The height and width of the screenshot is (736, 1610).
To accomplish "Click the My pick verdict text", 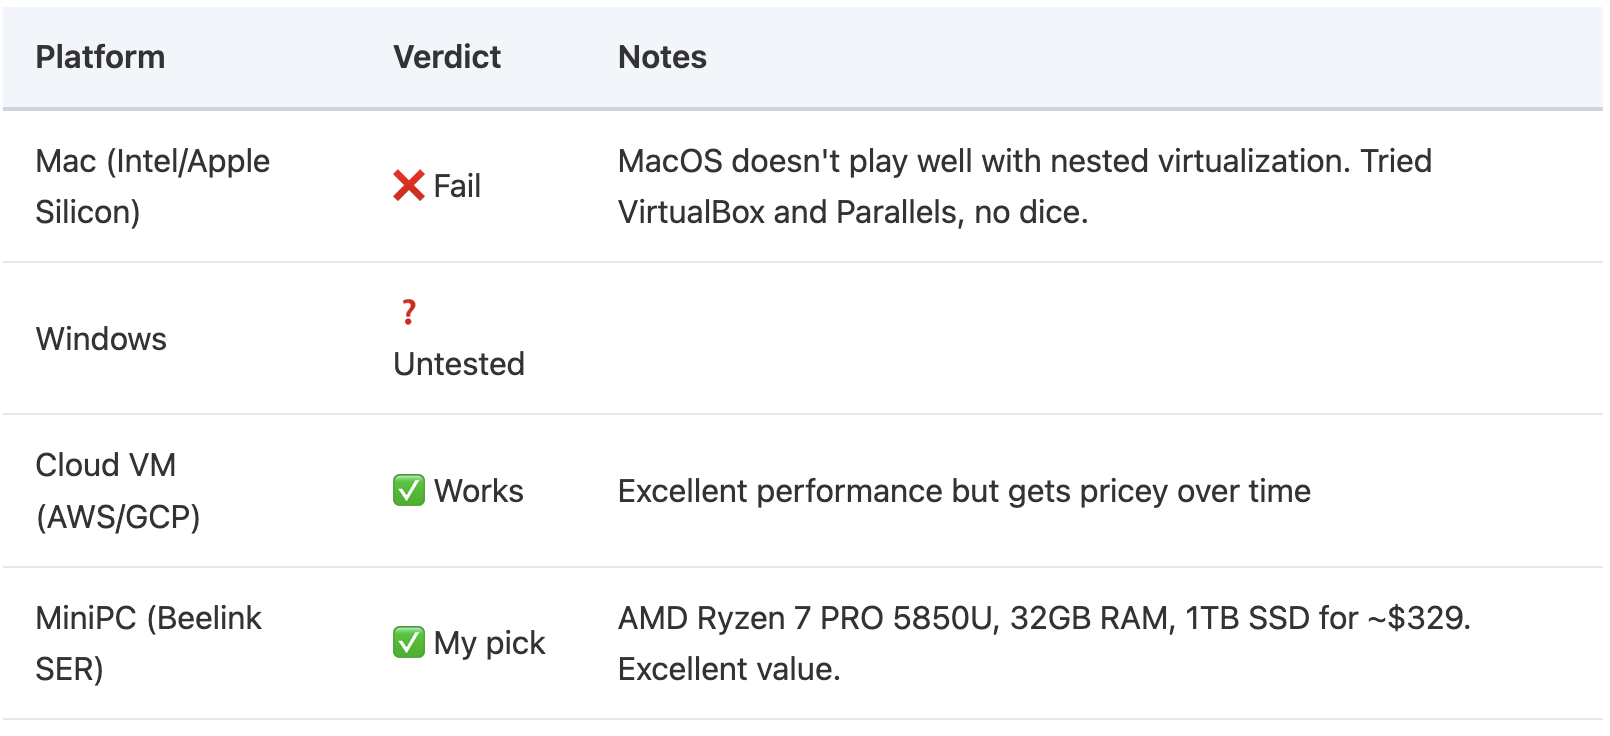I will click(x=490, y=643).
